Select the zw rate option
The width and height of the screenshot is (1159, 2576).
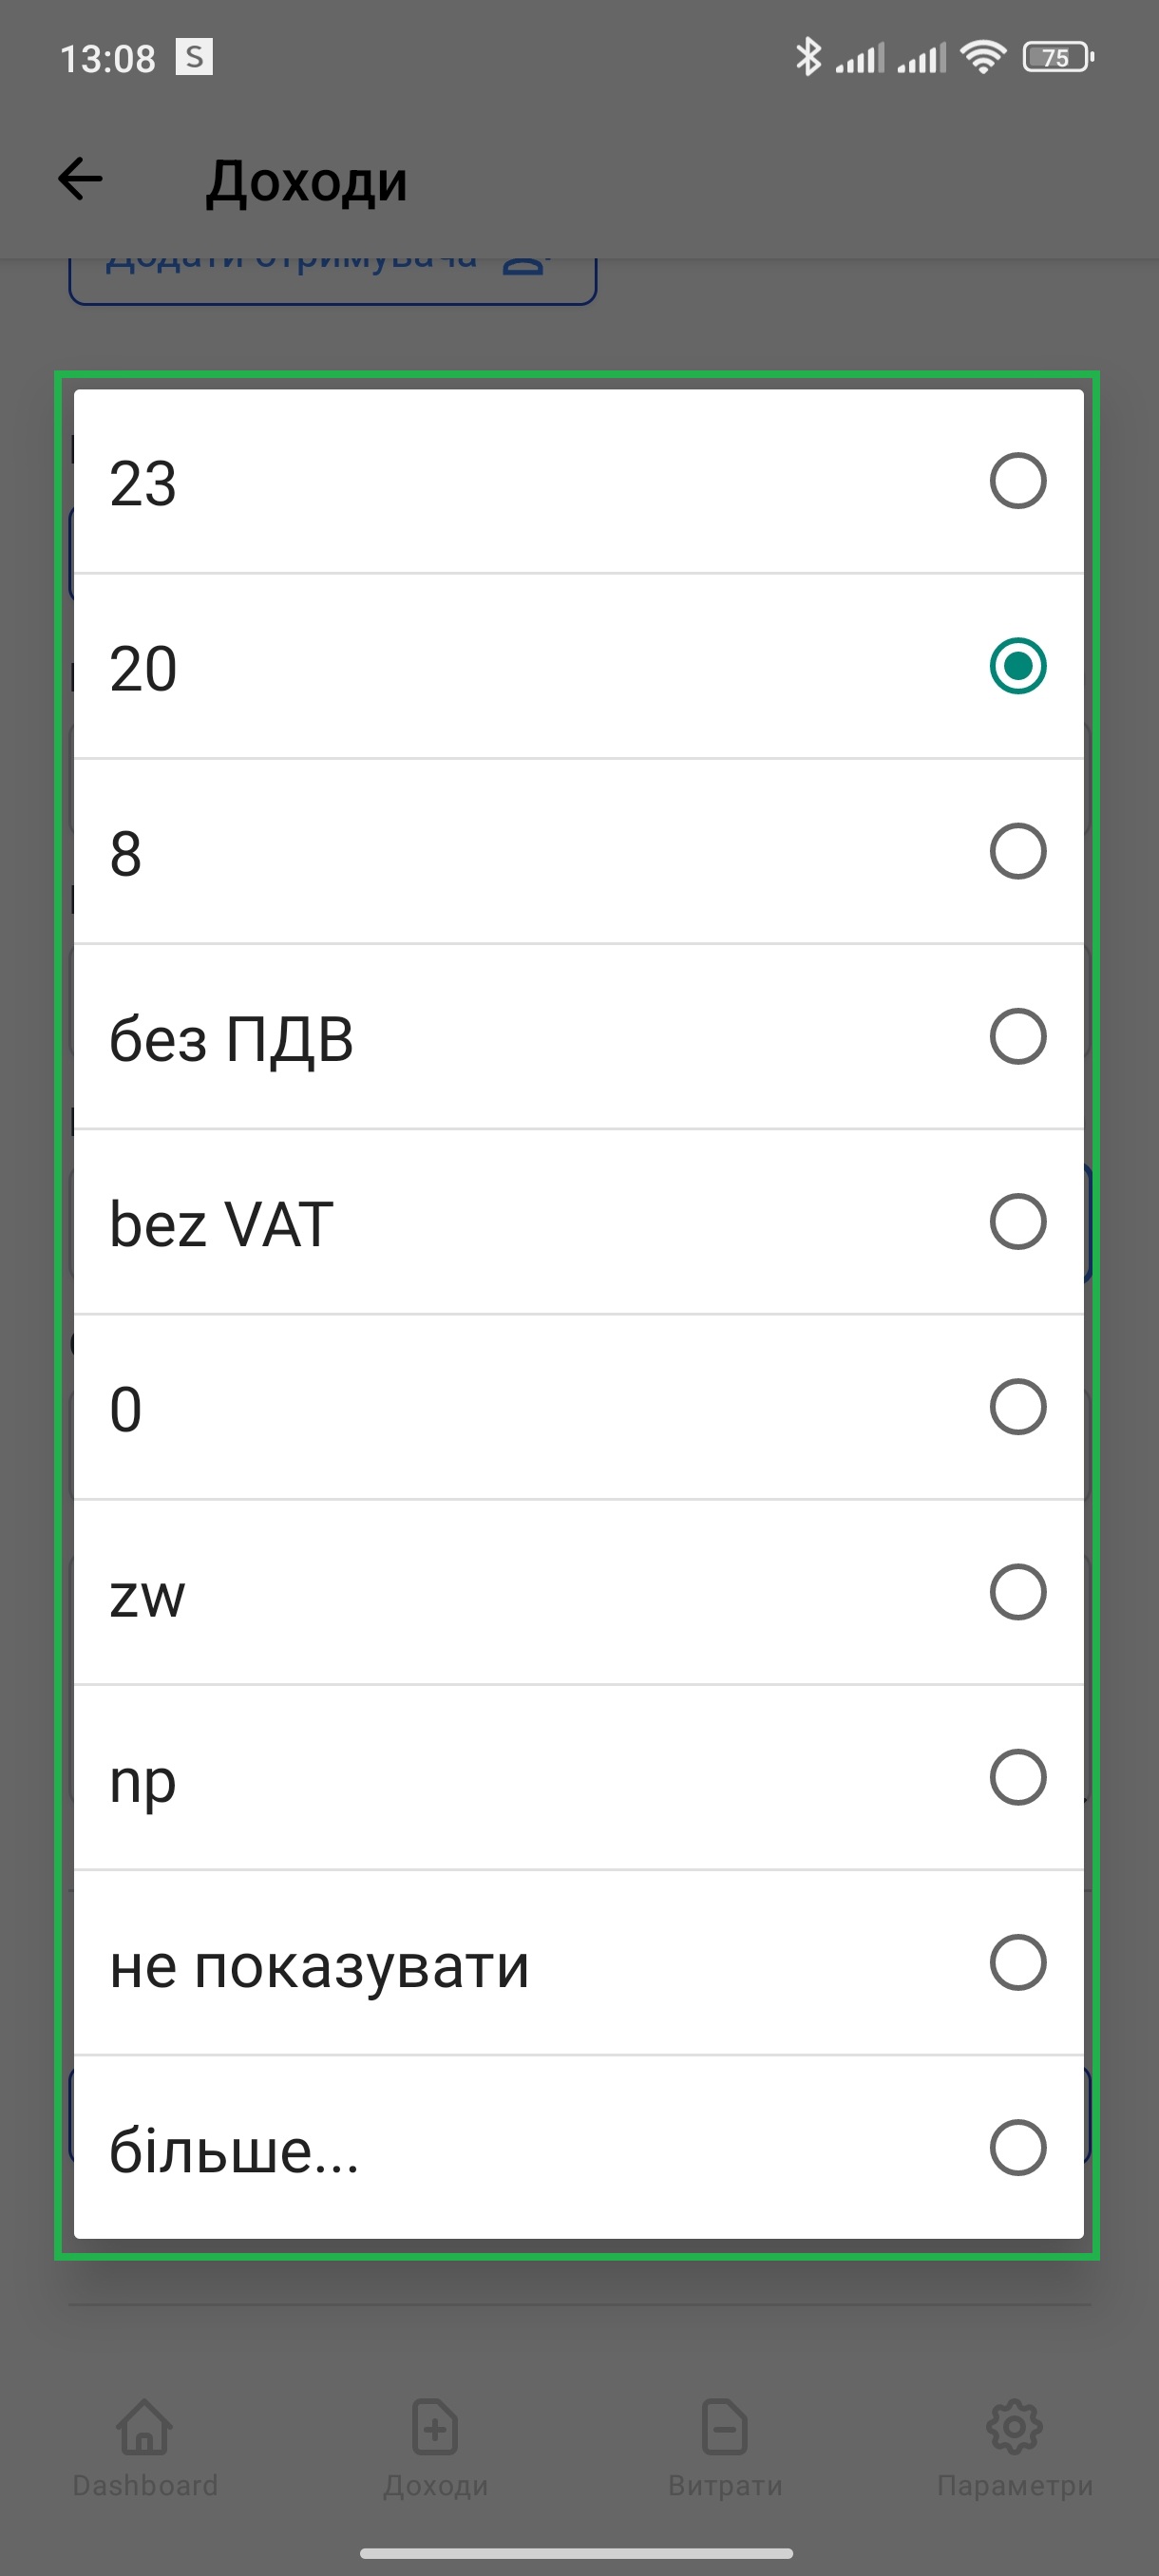(x=1018, y=1592)
